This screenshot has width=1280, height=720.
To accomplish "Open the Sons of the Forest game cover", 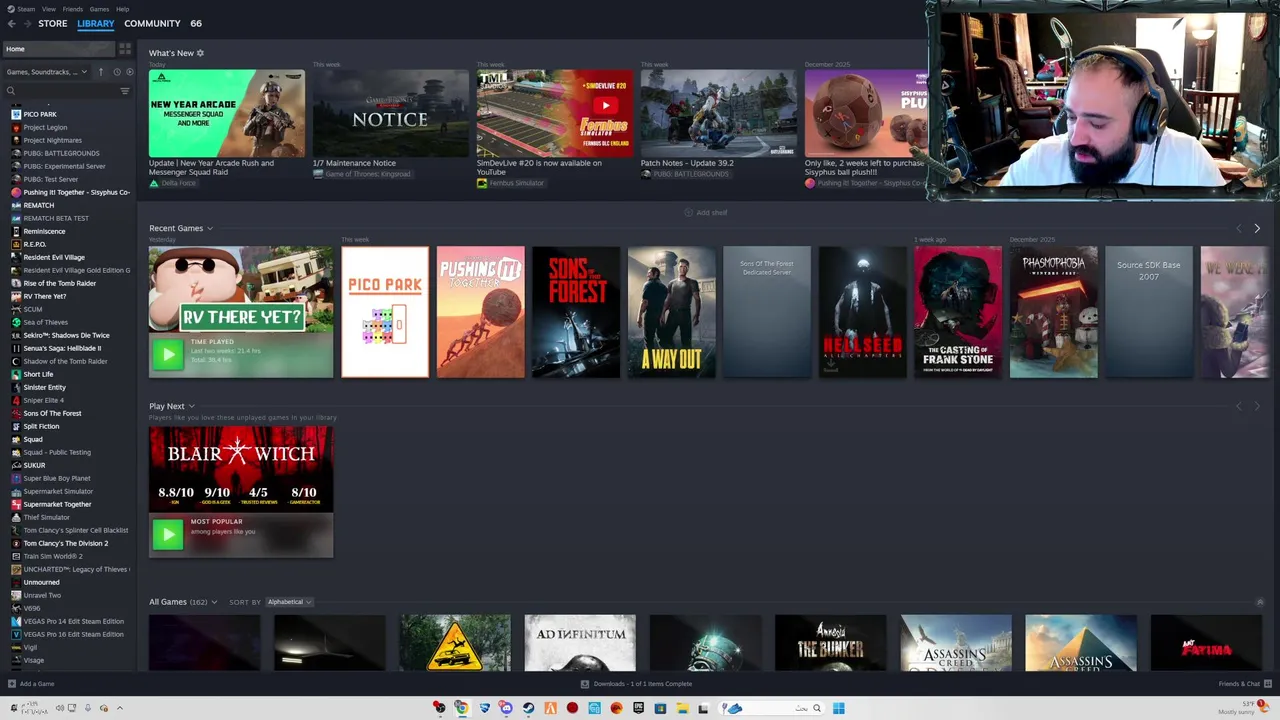I will (x=576, y=312).
